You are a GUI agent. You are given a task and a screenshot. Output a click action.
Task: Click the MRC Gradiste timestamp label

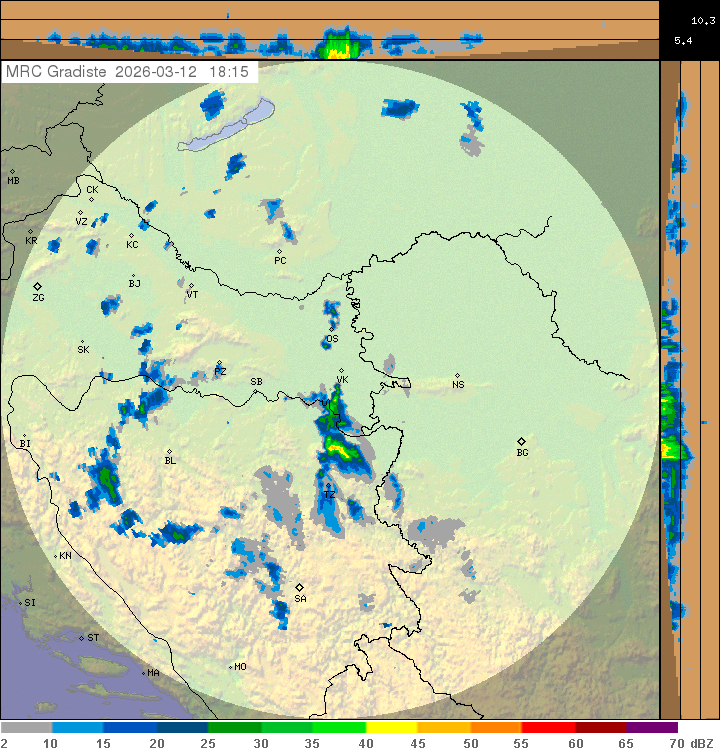point(130,72)
